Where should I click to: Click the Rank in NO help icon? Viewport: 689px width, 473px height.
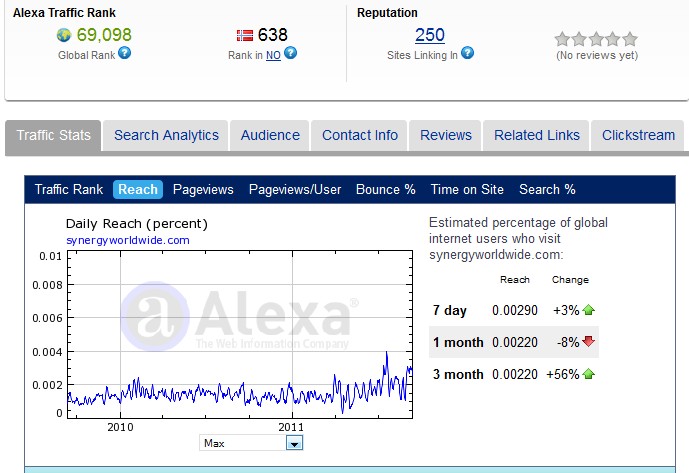click(x=290, y=53)
